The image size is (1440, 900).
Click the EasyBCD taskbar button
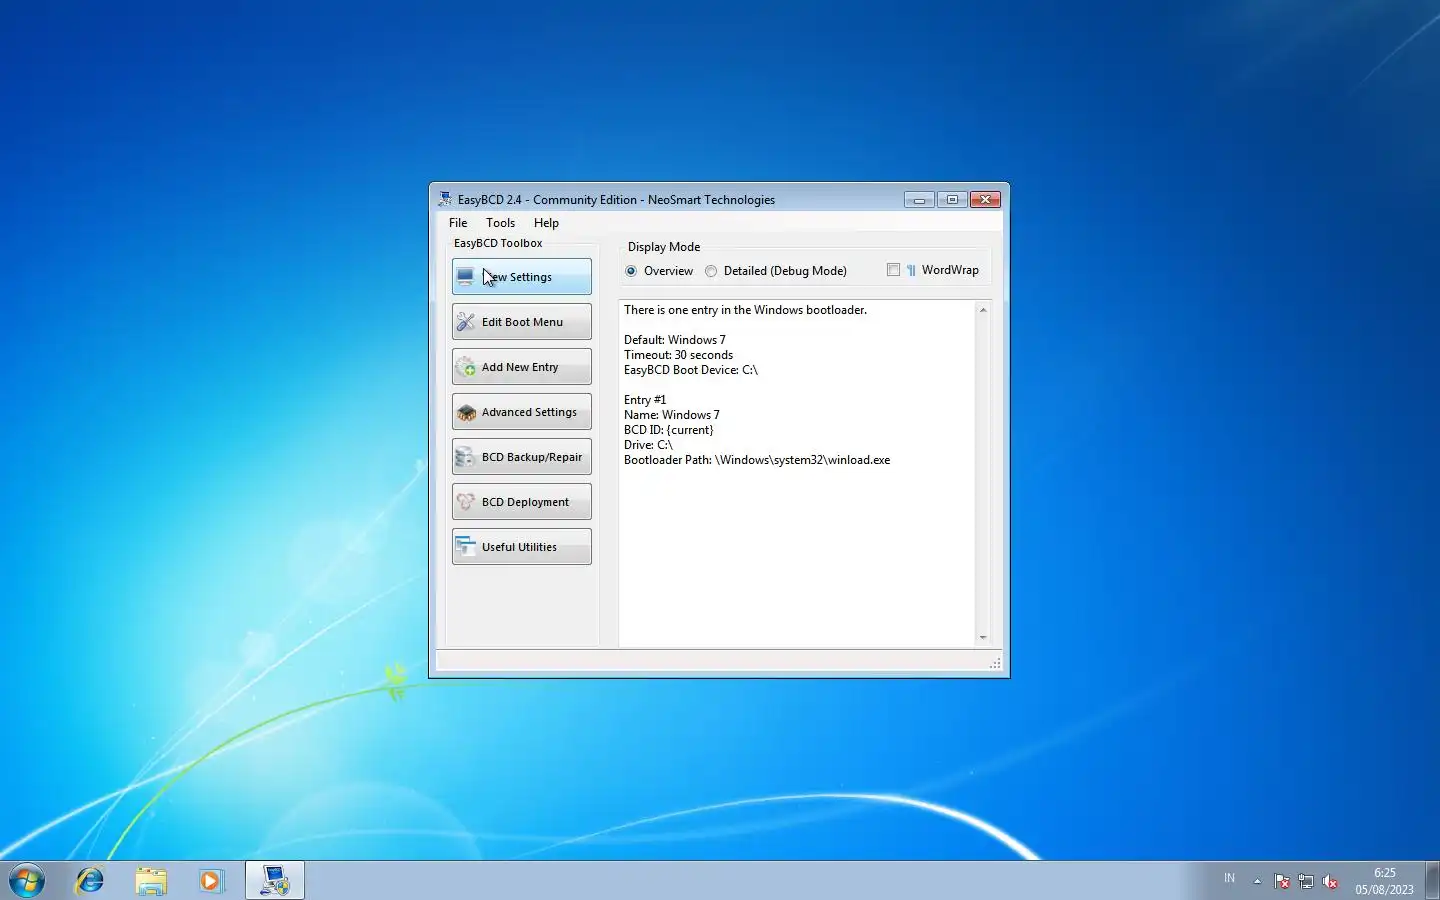click(275, 880)
